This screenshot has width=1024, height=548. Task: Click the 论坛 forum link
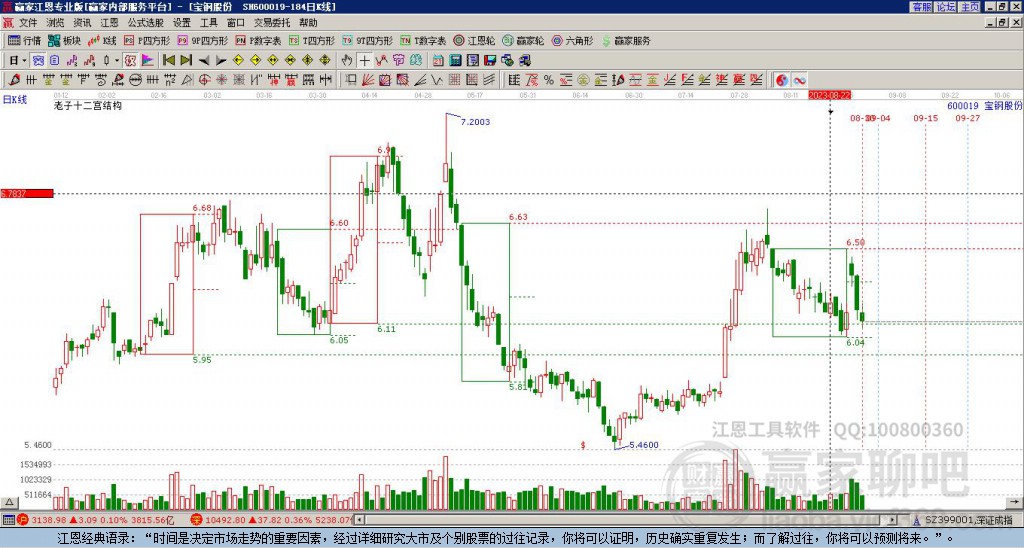coord(946,7)
